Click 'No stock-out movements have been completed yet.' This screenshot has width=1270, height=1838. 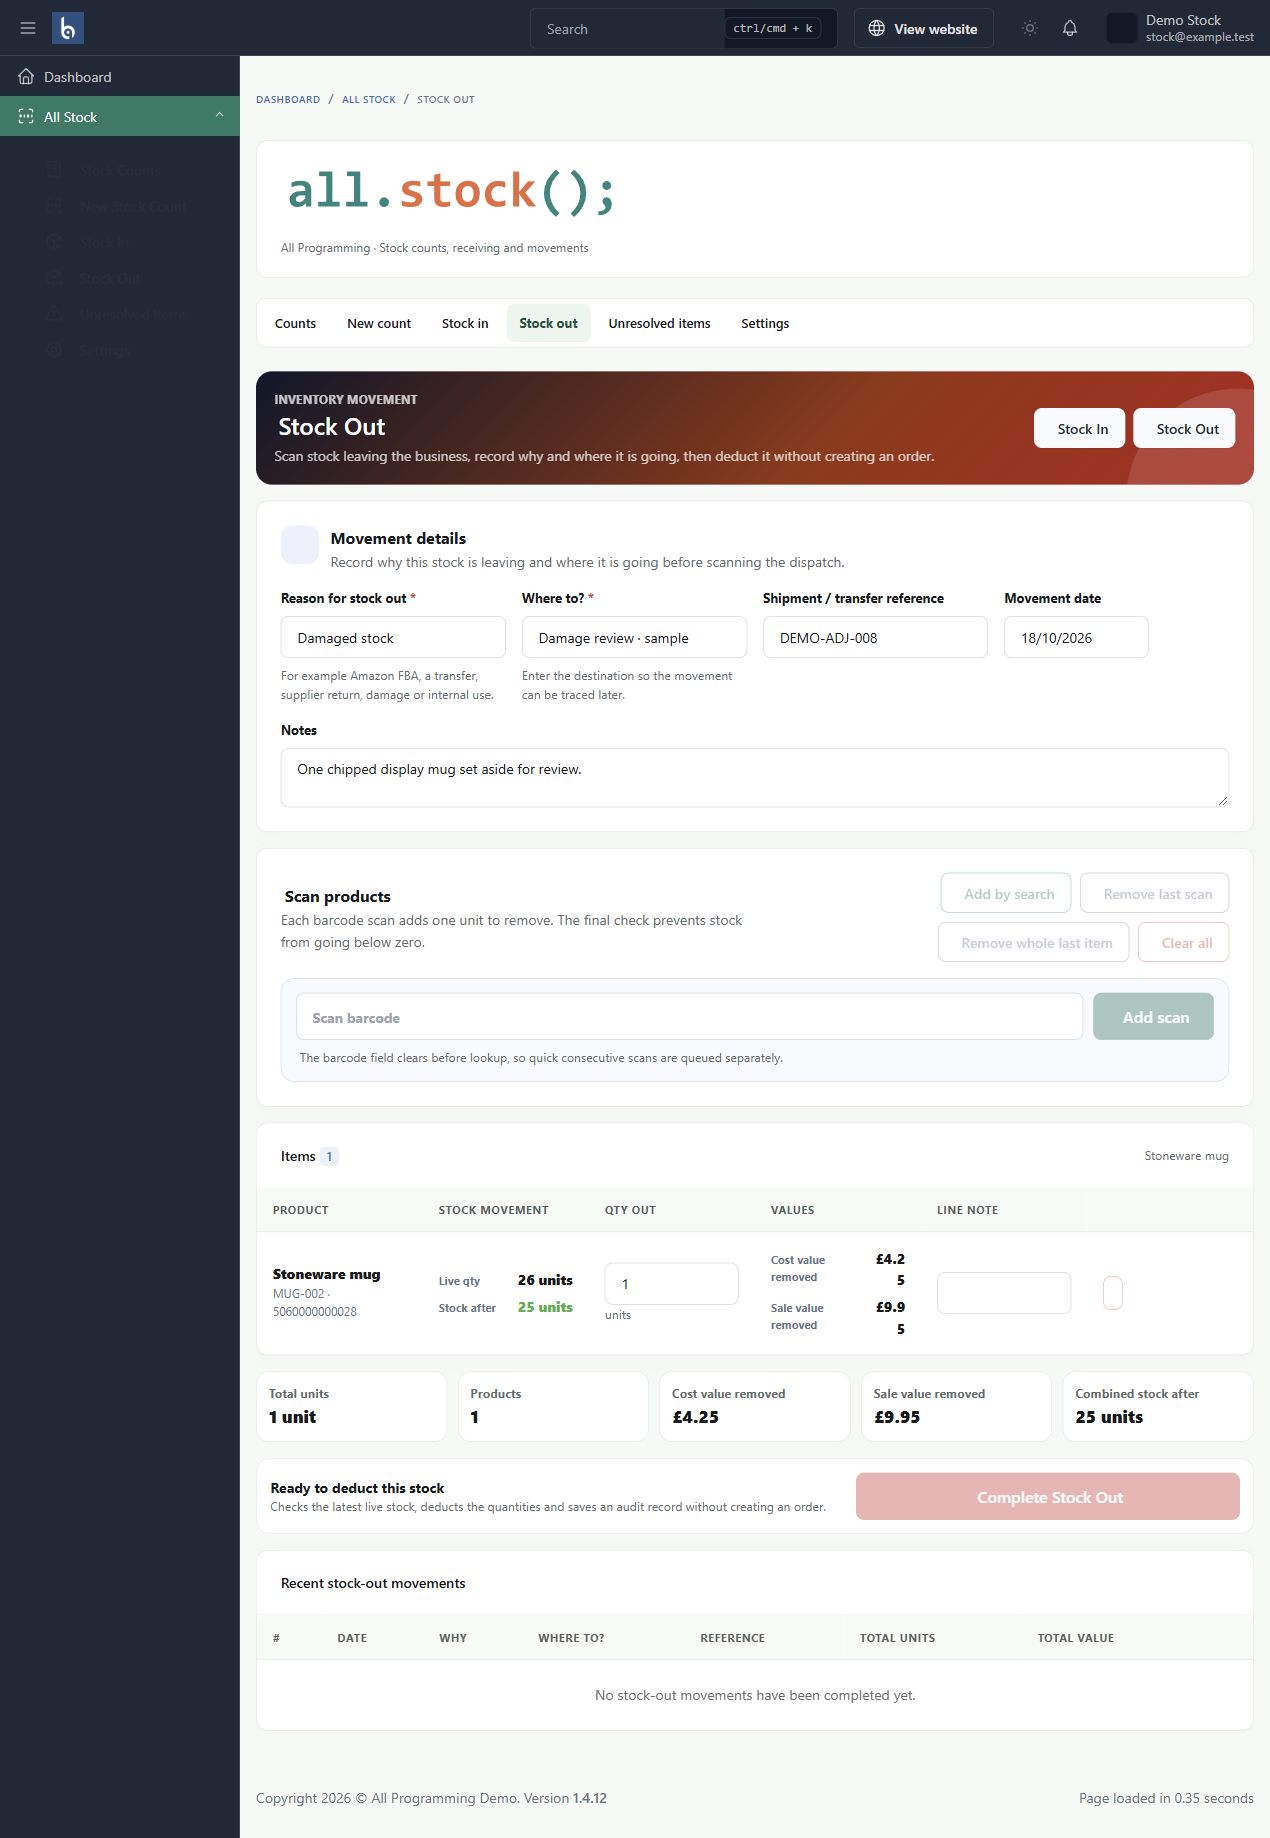755,1696
